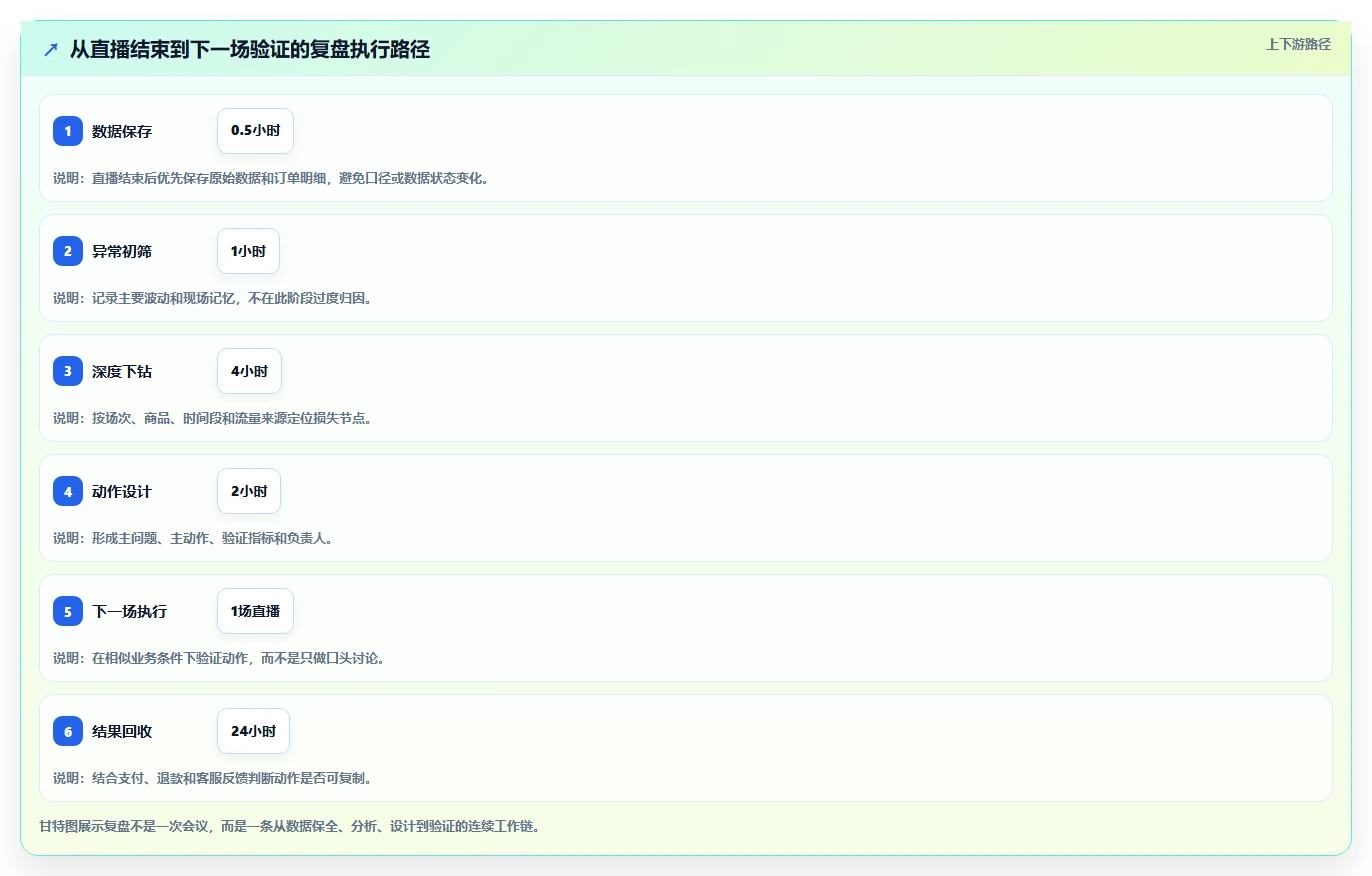
Task: Click the 结果回收 step title
Action: pyautogui.click(x=122, y=731)
